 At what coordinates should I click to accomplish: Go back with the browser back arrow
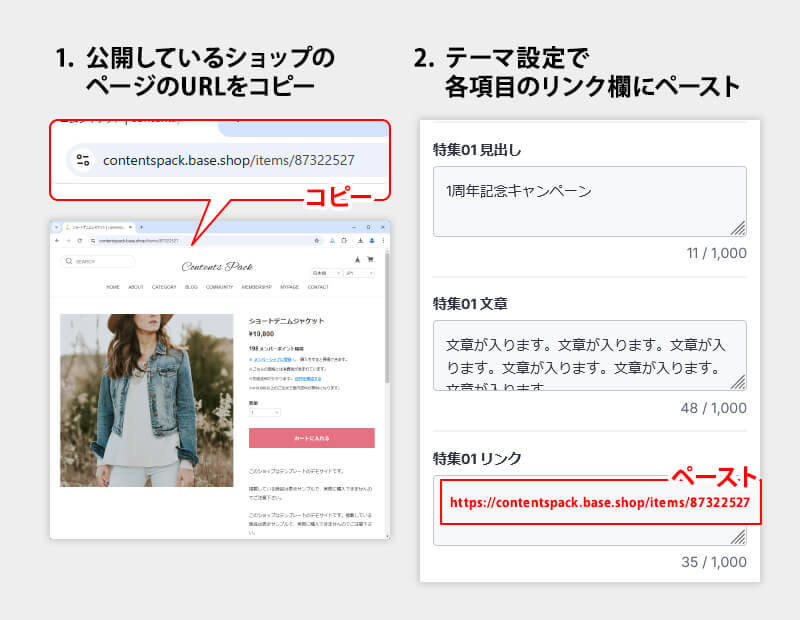(57, 240)
